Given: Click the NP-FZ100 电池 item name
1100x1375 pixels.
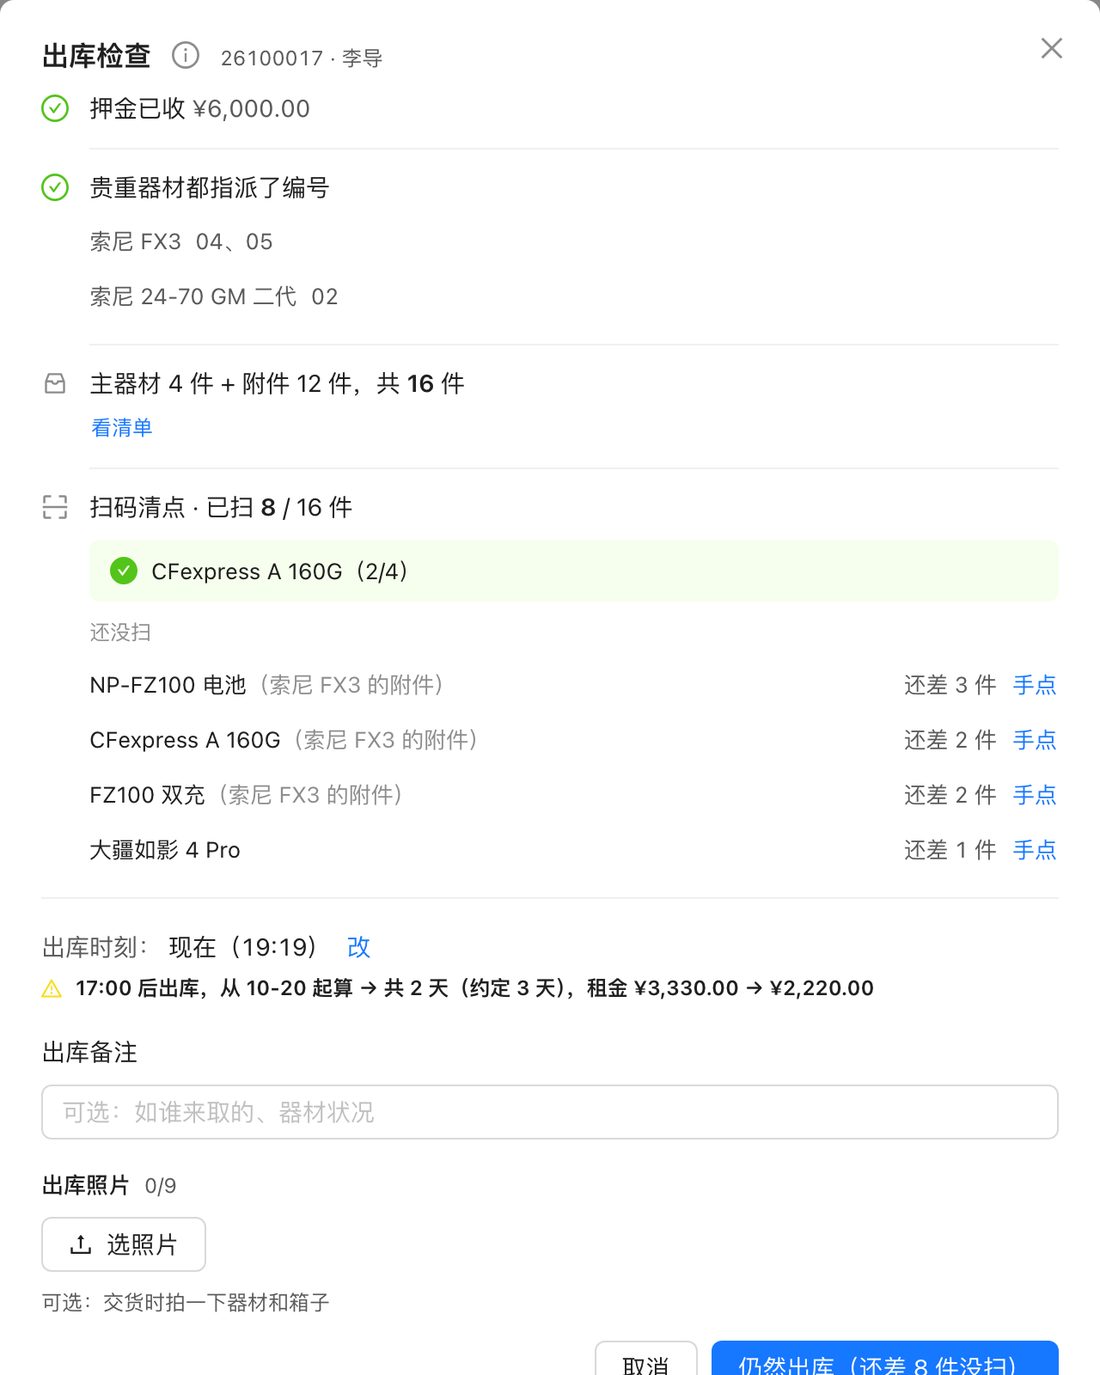Looking at the screenshot, I should 168,685.
